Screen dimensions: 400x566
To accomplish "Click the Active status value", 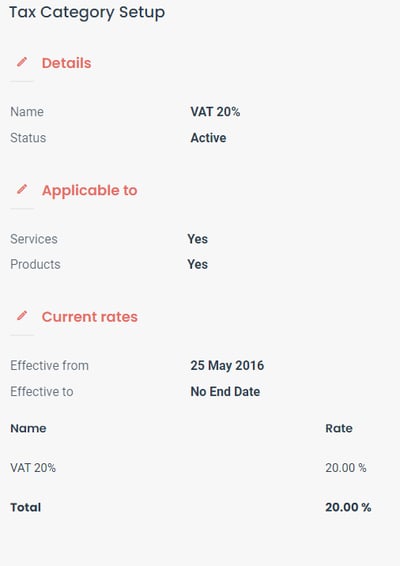I will (208, 138).
